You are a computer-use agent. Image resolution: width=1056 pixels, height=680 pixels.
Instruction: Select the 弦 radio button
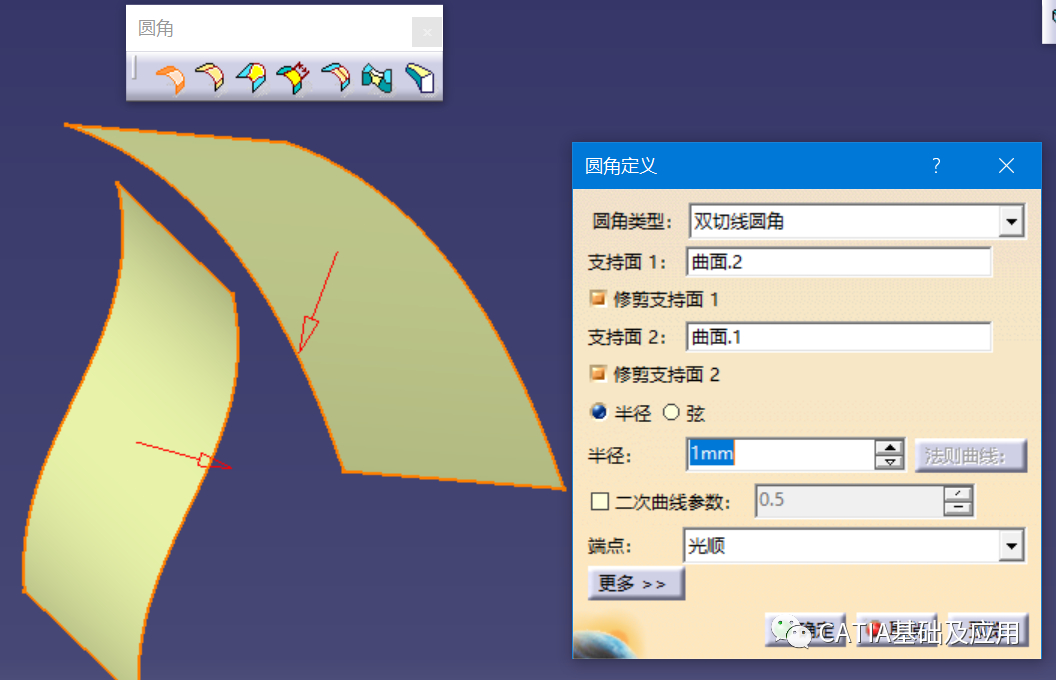(671, 412)
